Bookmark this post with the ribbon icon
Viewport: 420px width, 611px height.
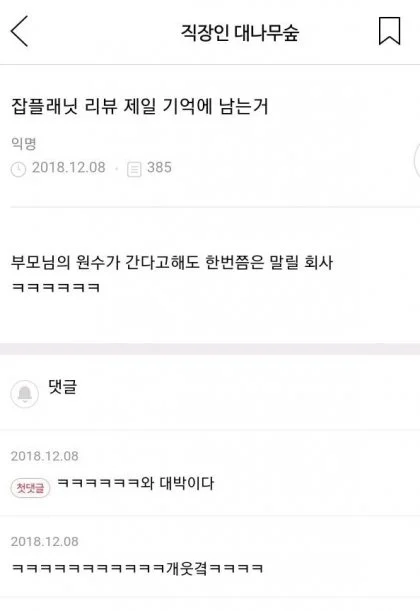pos(389,31)
